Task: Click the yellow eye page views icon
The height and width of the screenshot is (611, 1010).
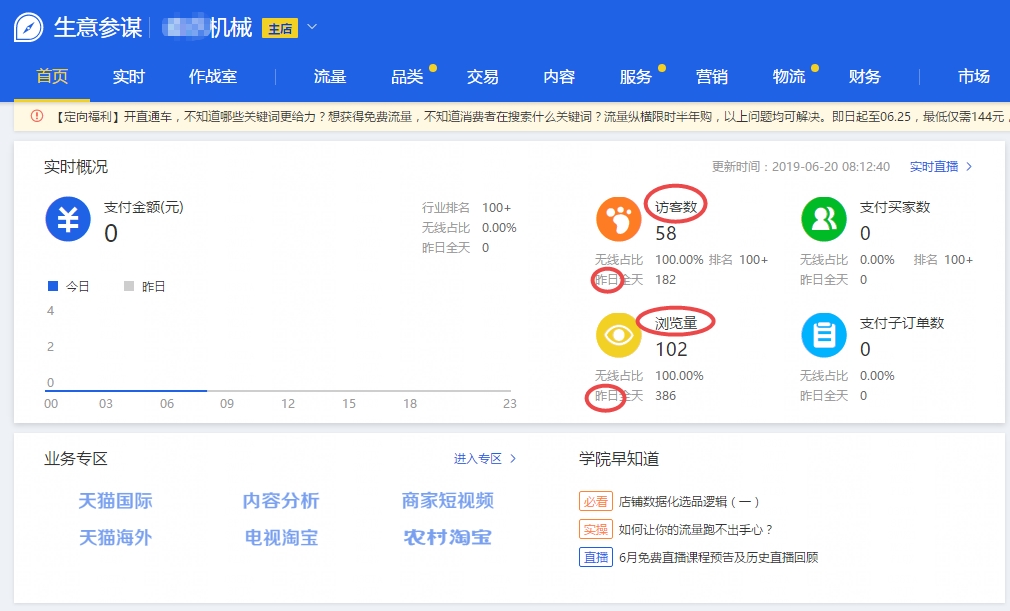Action: coord(618,335)
